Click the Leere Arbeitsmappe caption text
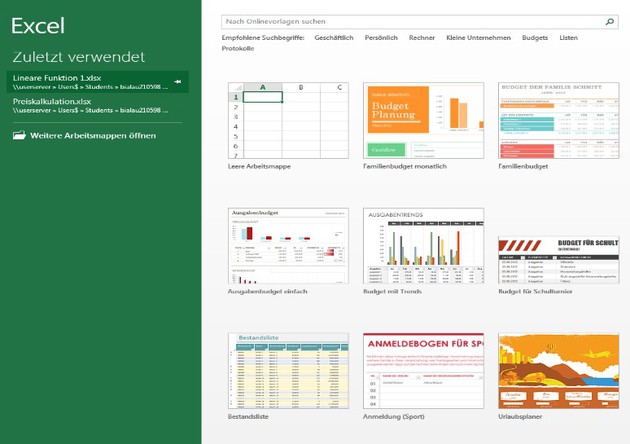 point(259,166)
